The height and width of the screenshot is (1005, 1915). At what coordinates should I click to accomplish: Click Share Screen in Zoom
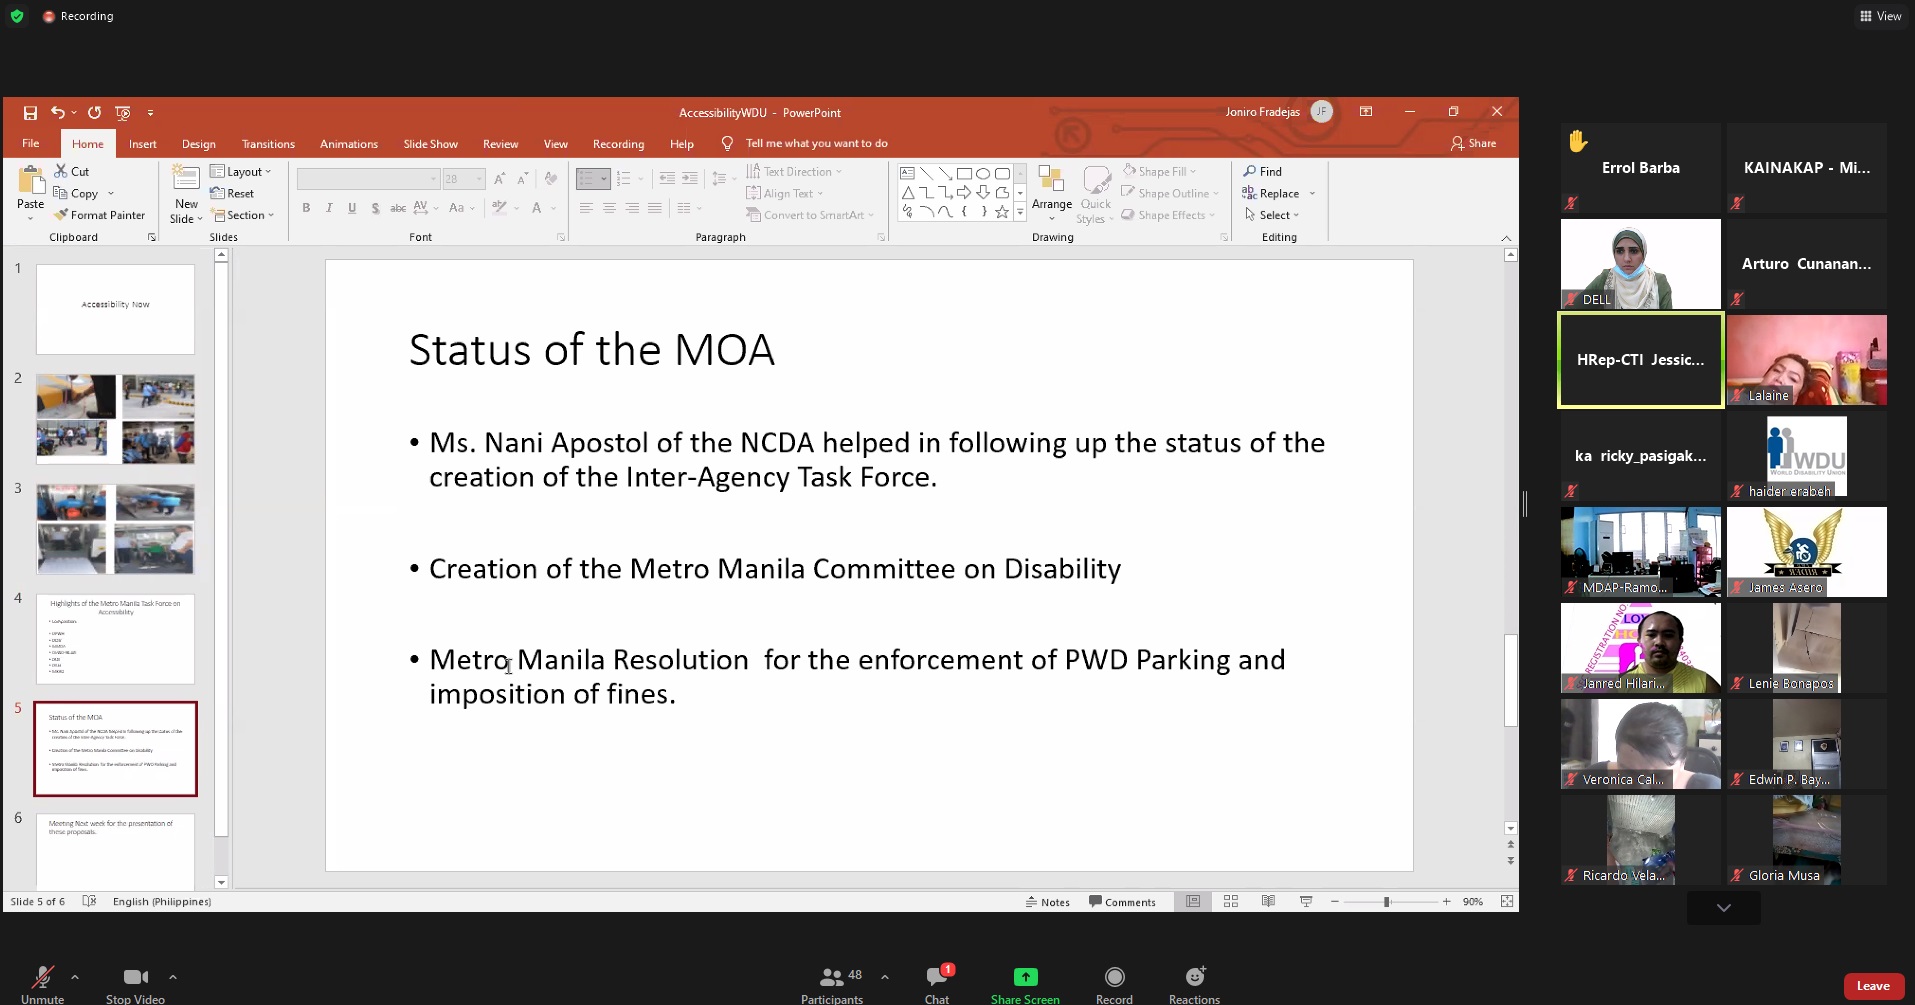click(x=1025, y=984)
